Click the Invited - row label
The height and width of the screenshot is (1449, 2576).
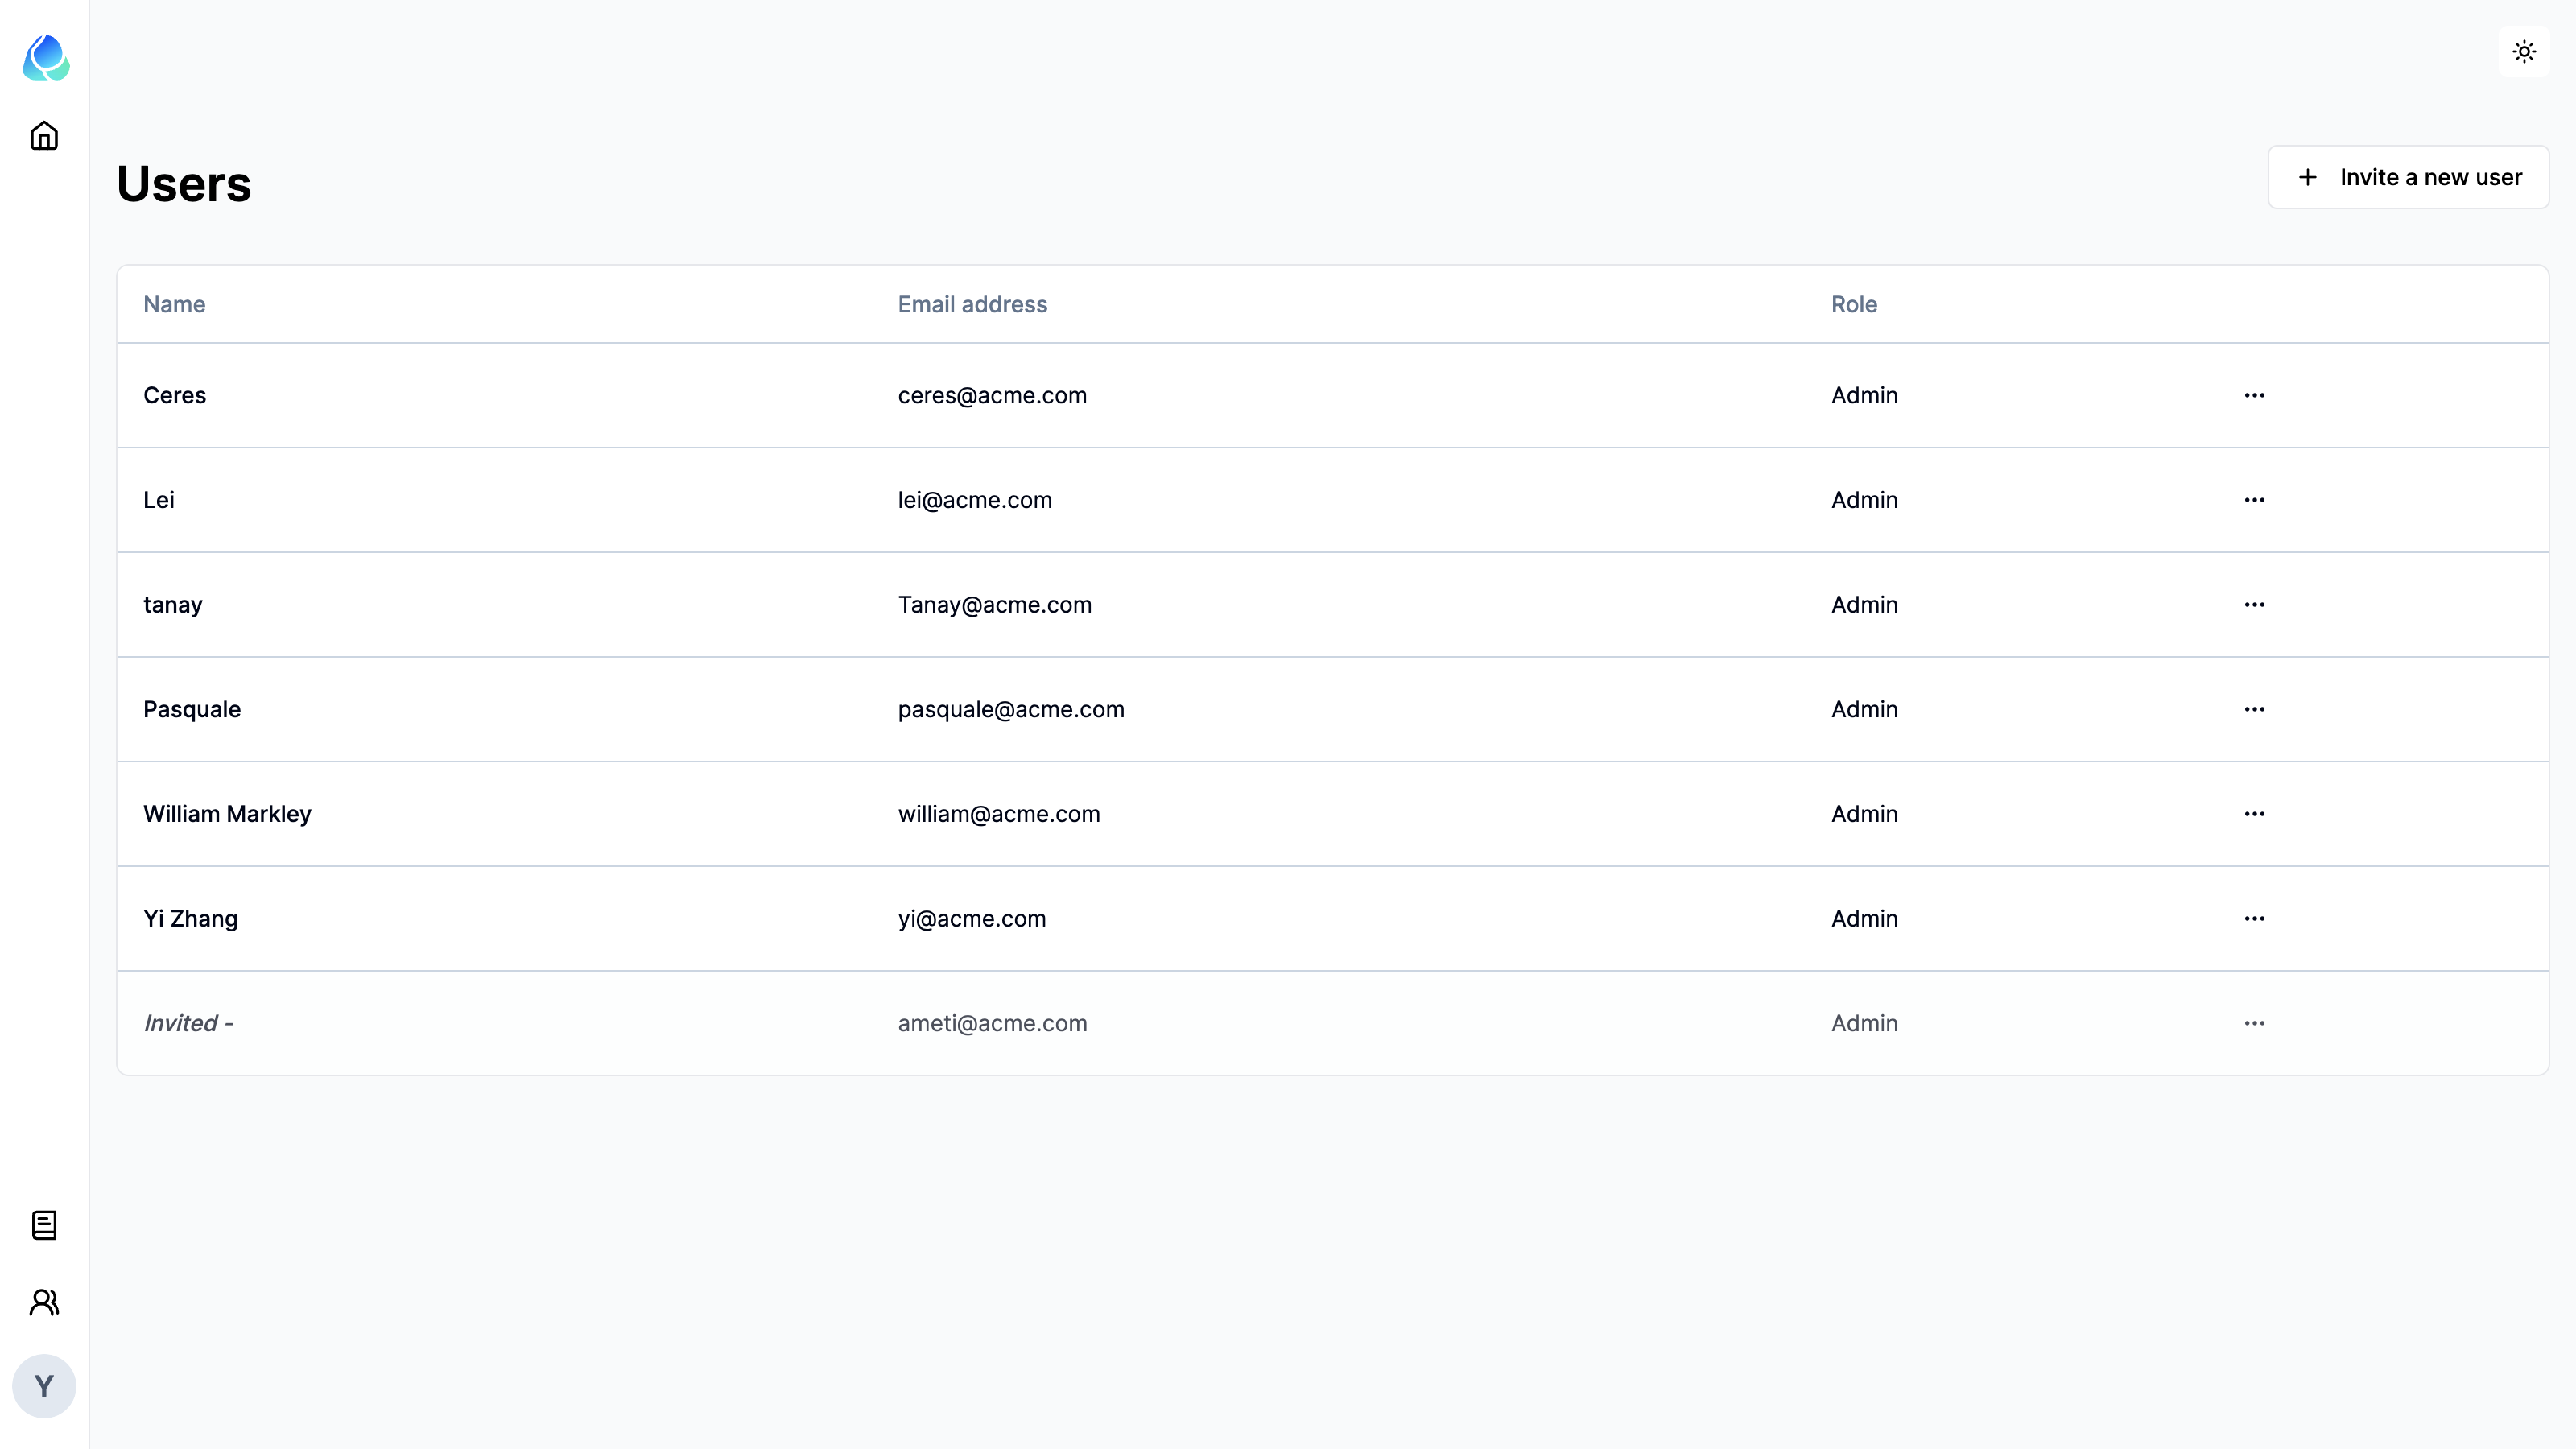(188, 1023)
